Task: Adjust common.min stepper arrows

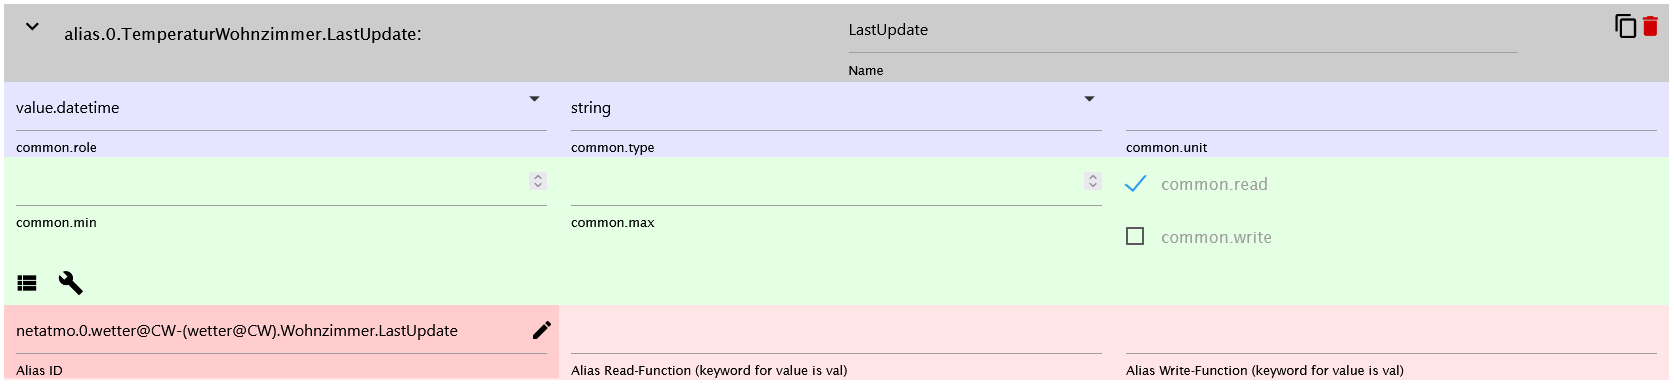Action: (x=538, y=181)
